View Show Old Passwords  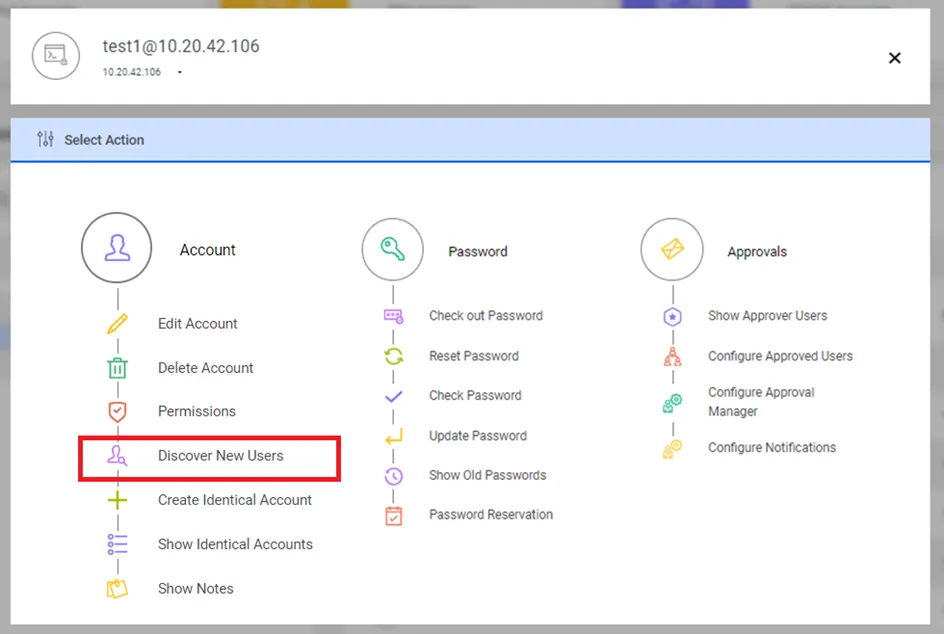[x=488, y=475]
